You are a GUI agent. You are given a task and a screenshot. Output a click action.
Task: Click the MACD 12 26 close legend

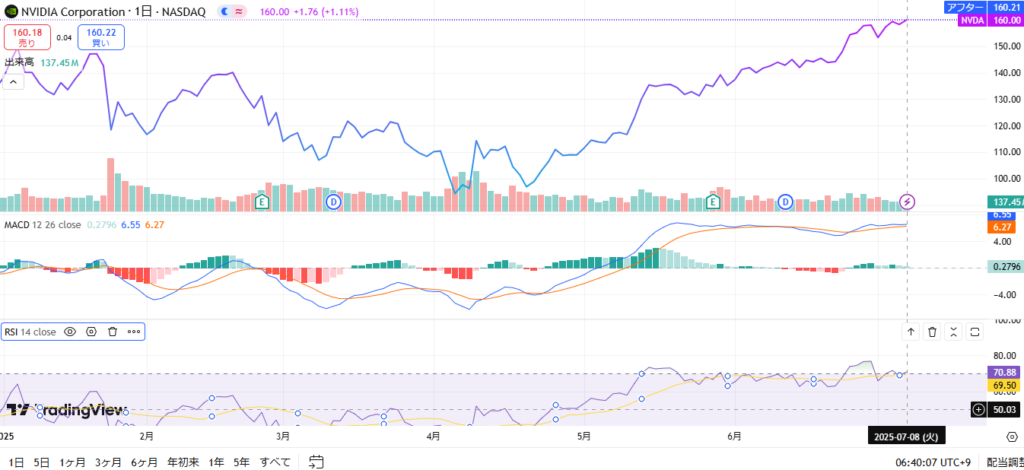point(42,225)
